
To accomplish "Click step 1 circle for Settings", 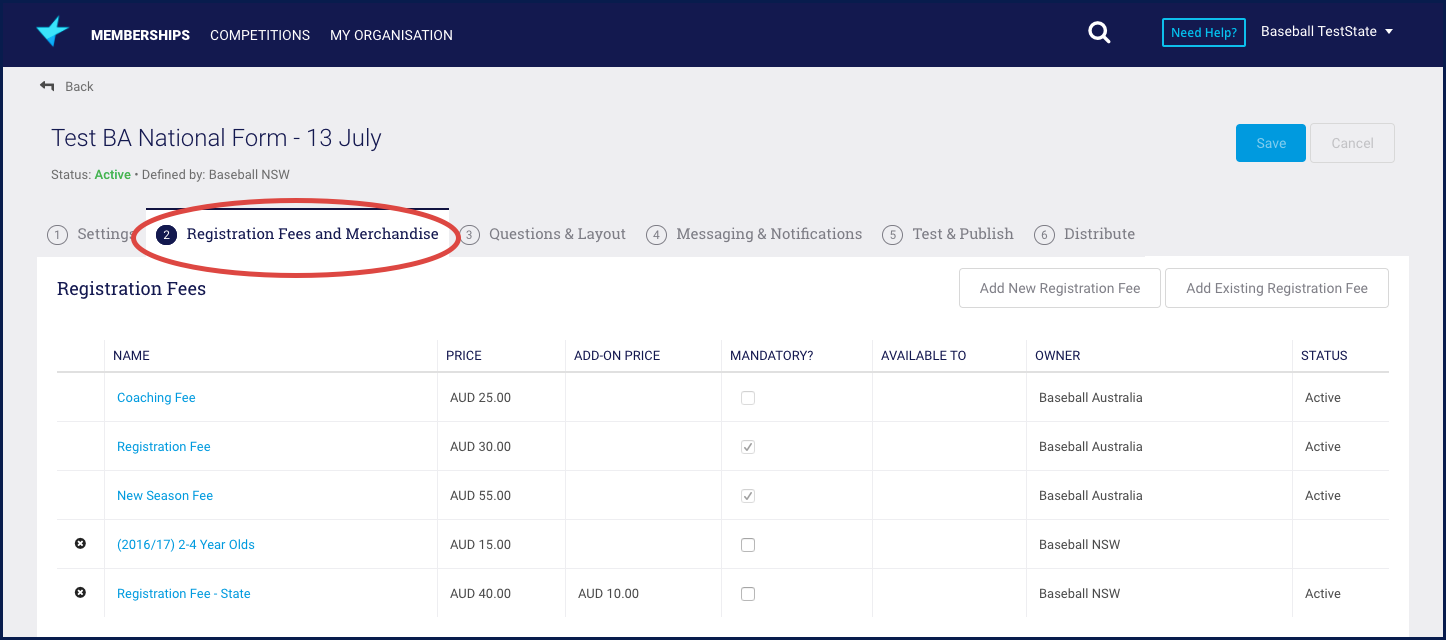I will (x=57, y=235).
